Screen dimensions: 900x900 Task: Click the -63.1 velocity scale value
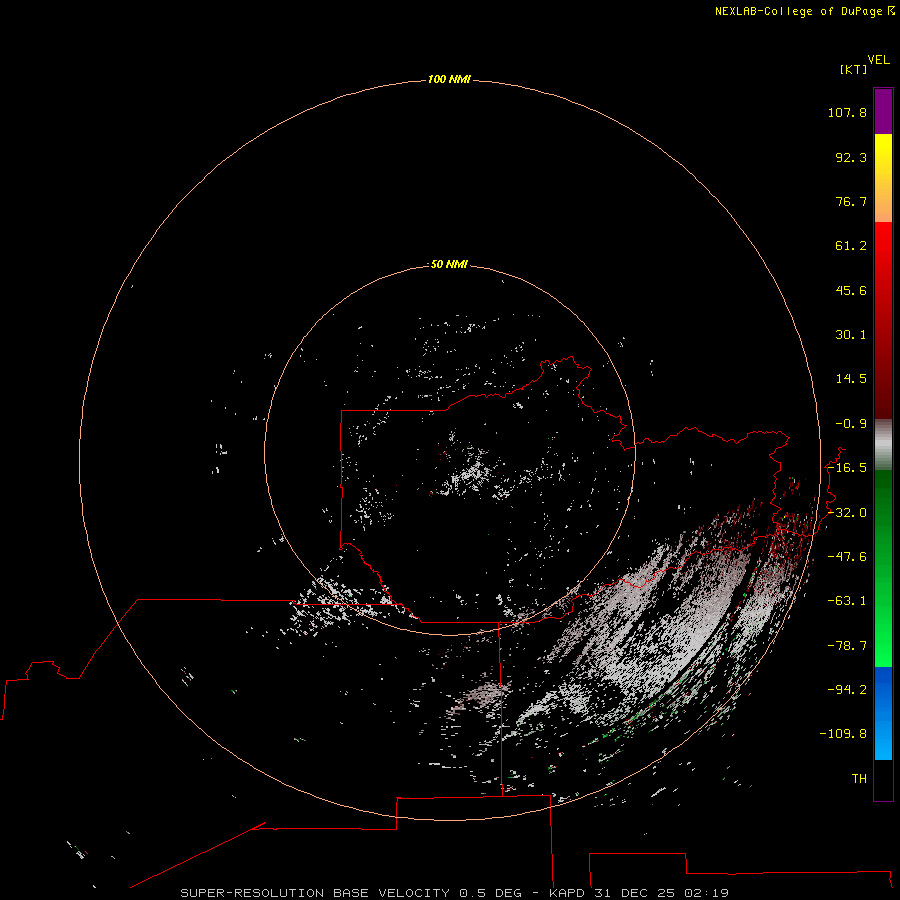tap(847, 601)
